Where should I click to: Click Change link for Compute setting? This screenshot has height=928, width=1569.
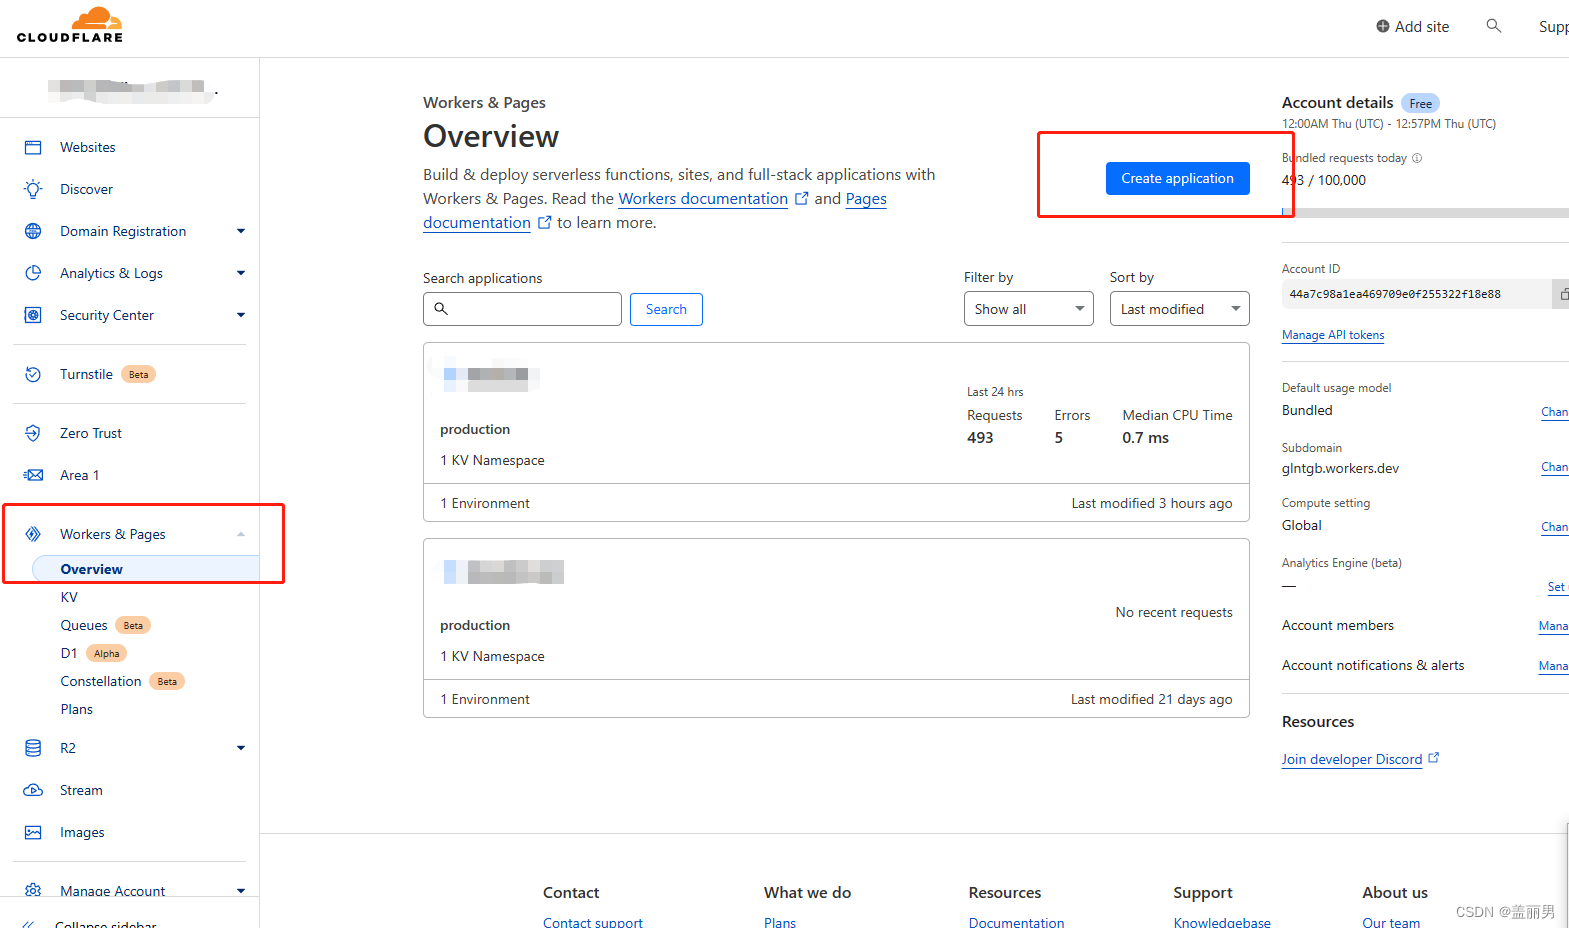[1555, 527]
